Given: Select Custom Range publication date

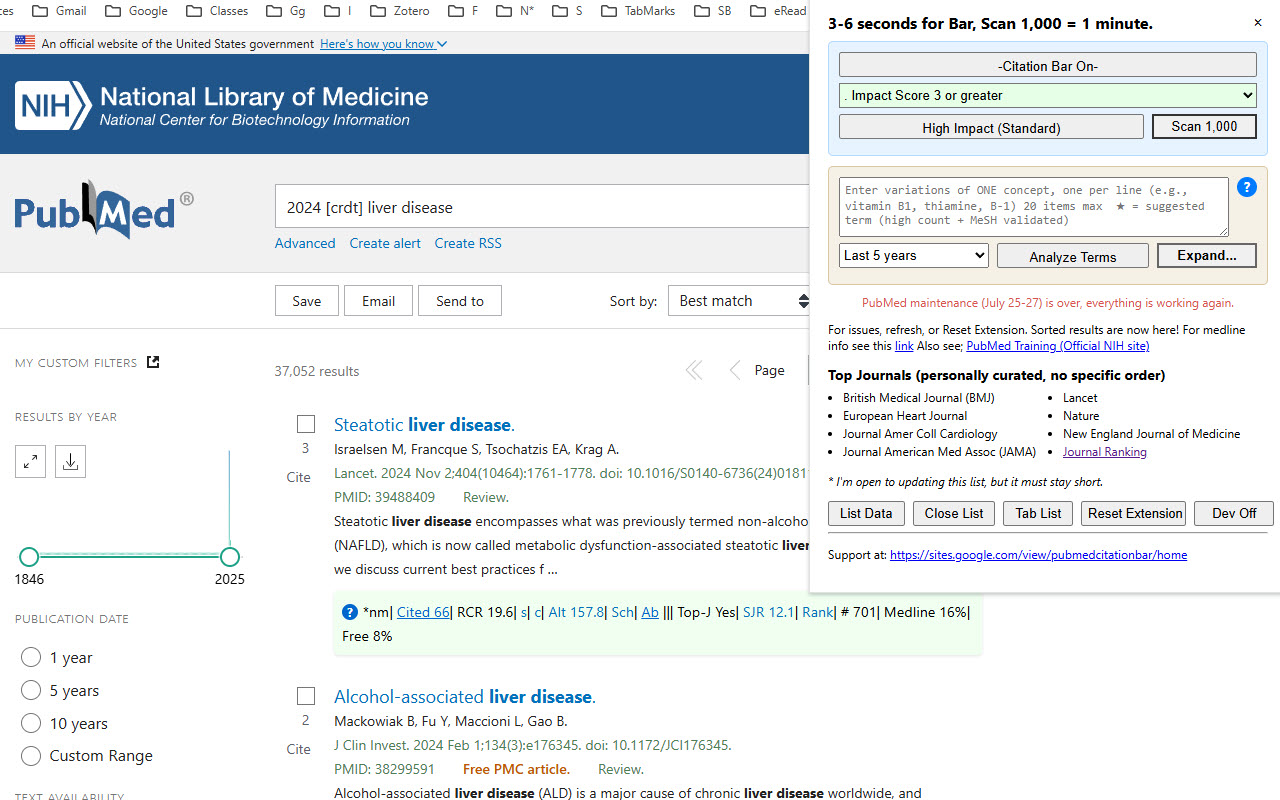Looking at the screenshot, I should 31,755.
